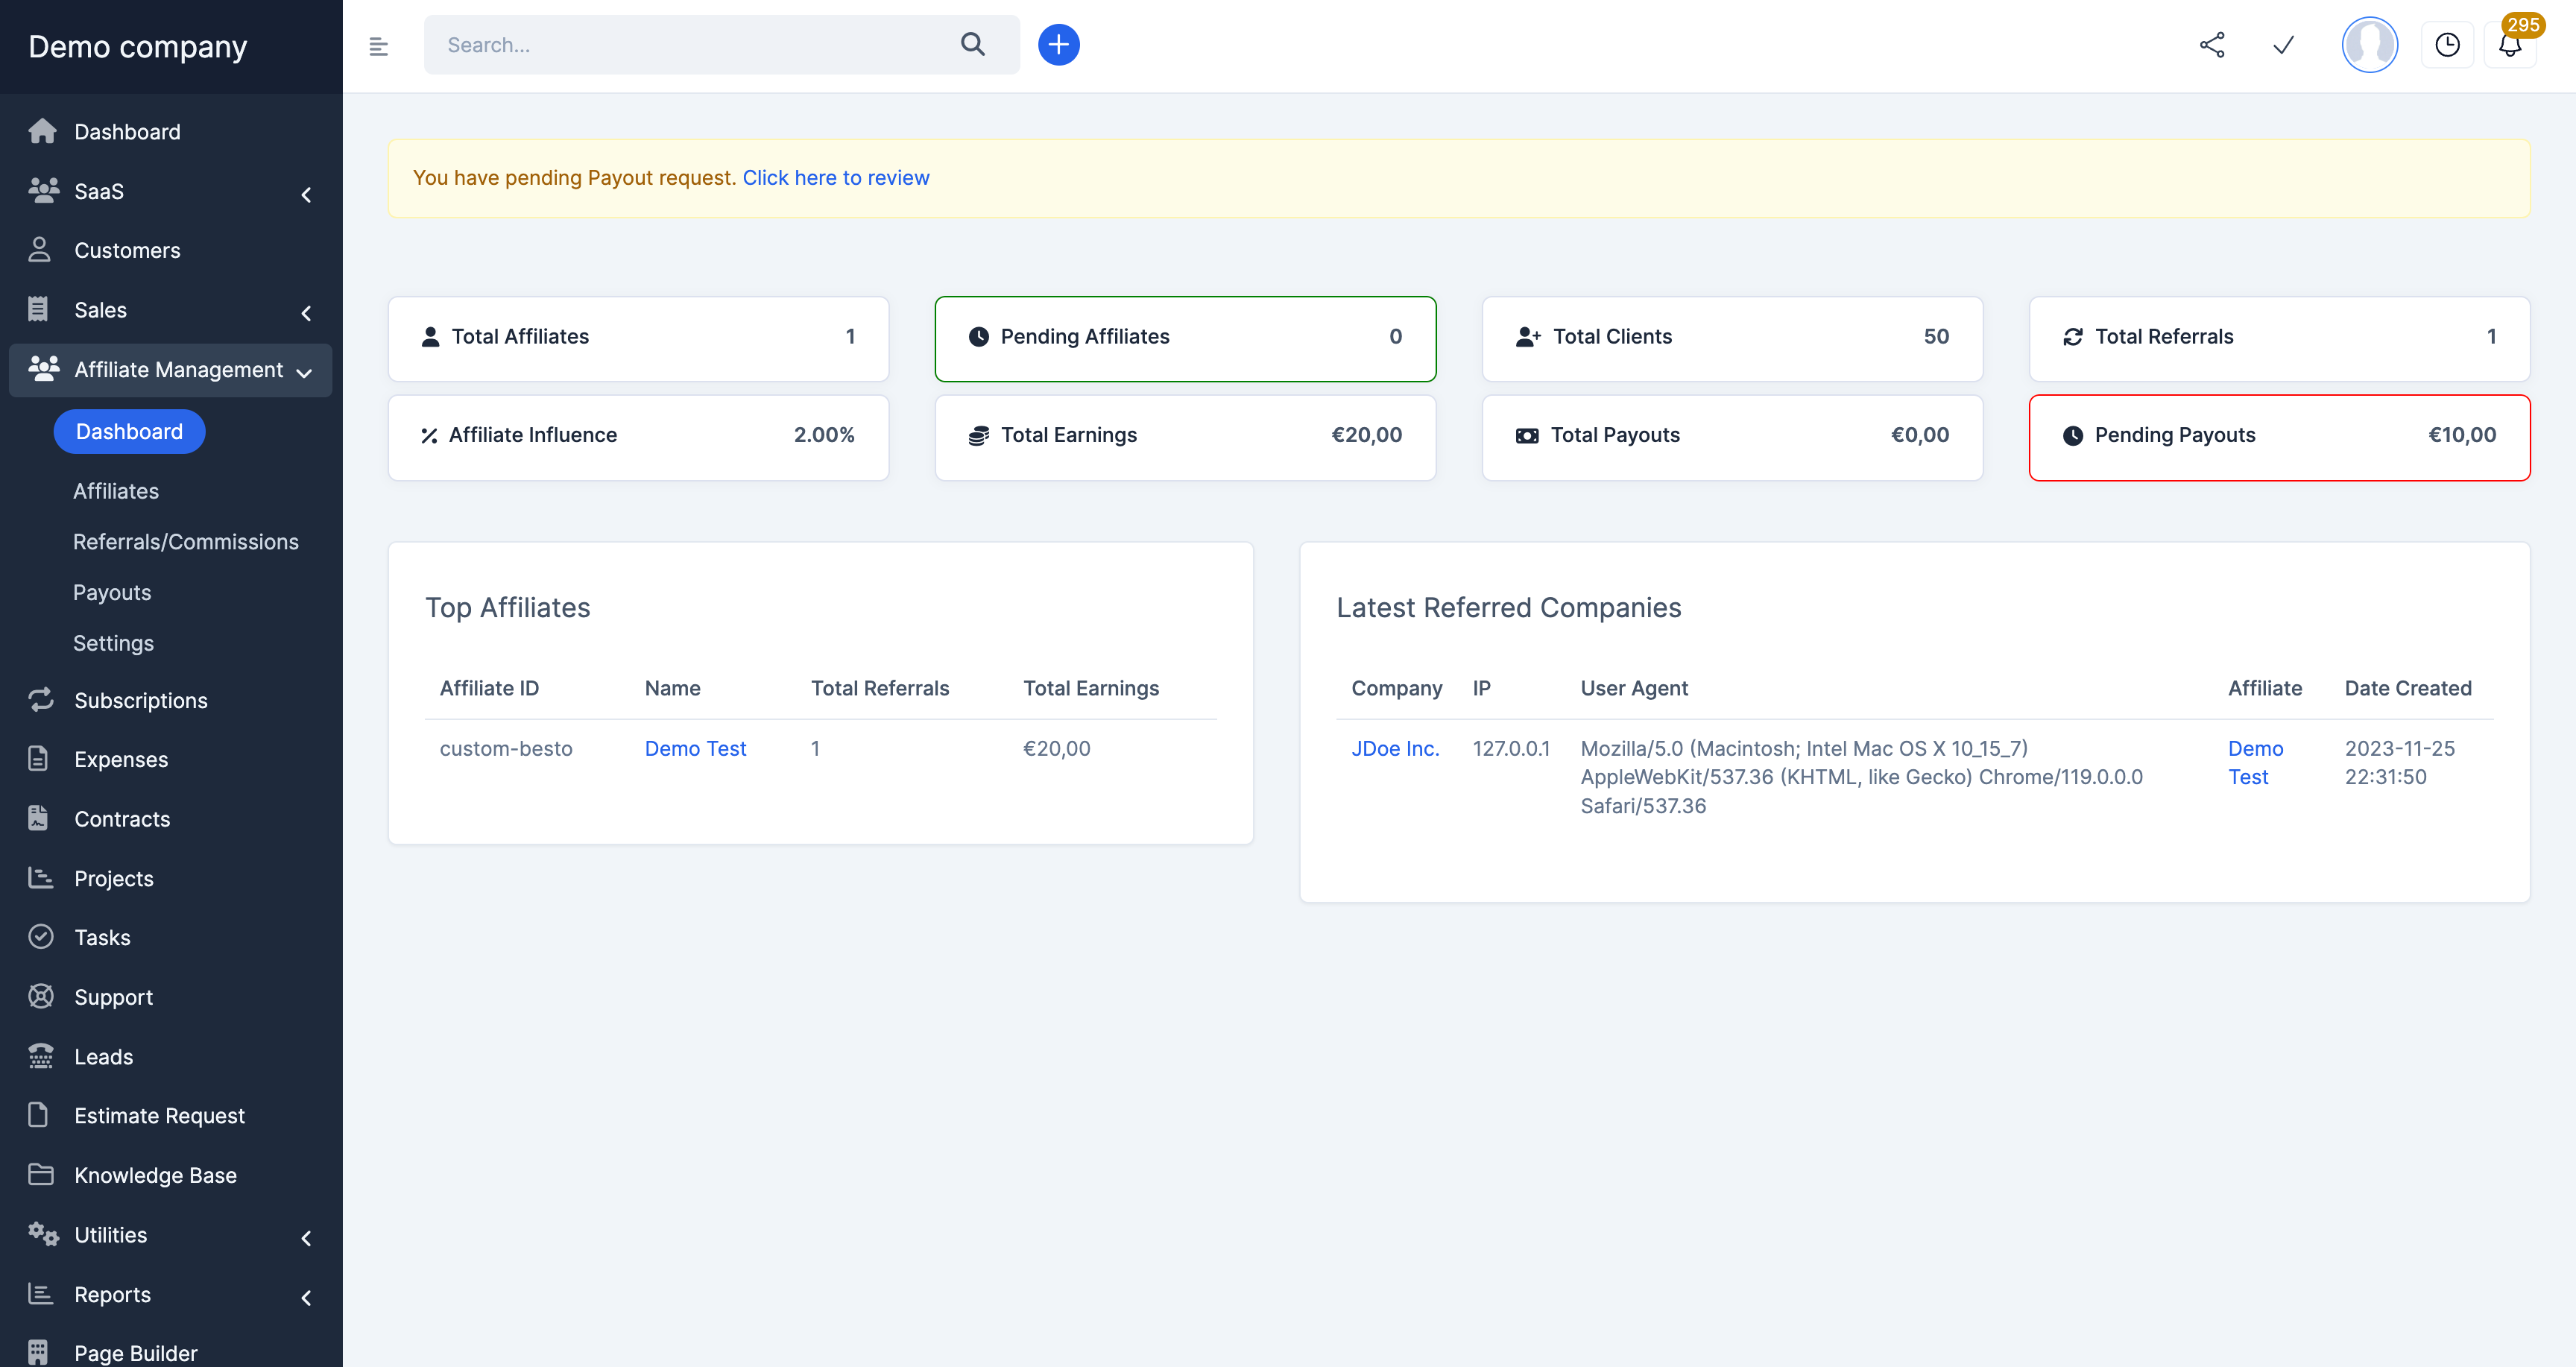The height and width of the screenshot is (1367, 2576).
Task: Click the 2023-11-25 date created cell
Action: pyautogui.click(x=2399, y=762)
